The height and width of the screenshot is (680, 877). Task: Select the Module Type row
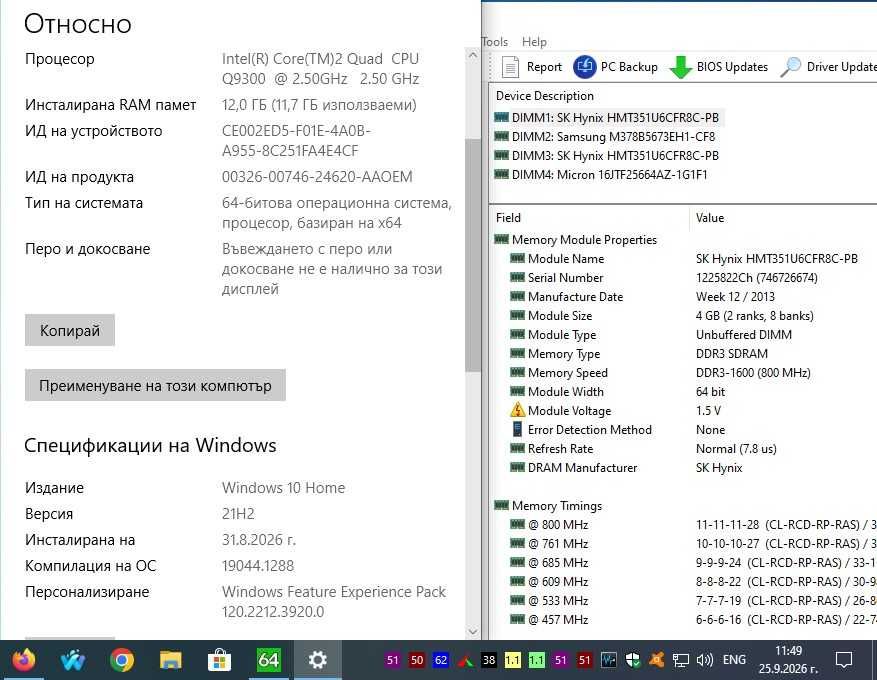[x=651, y=334]
